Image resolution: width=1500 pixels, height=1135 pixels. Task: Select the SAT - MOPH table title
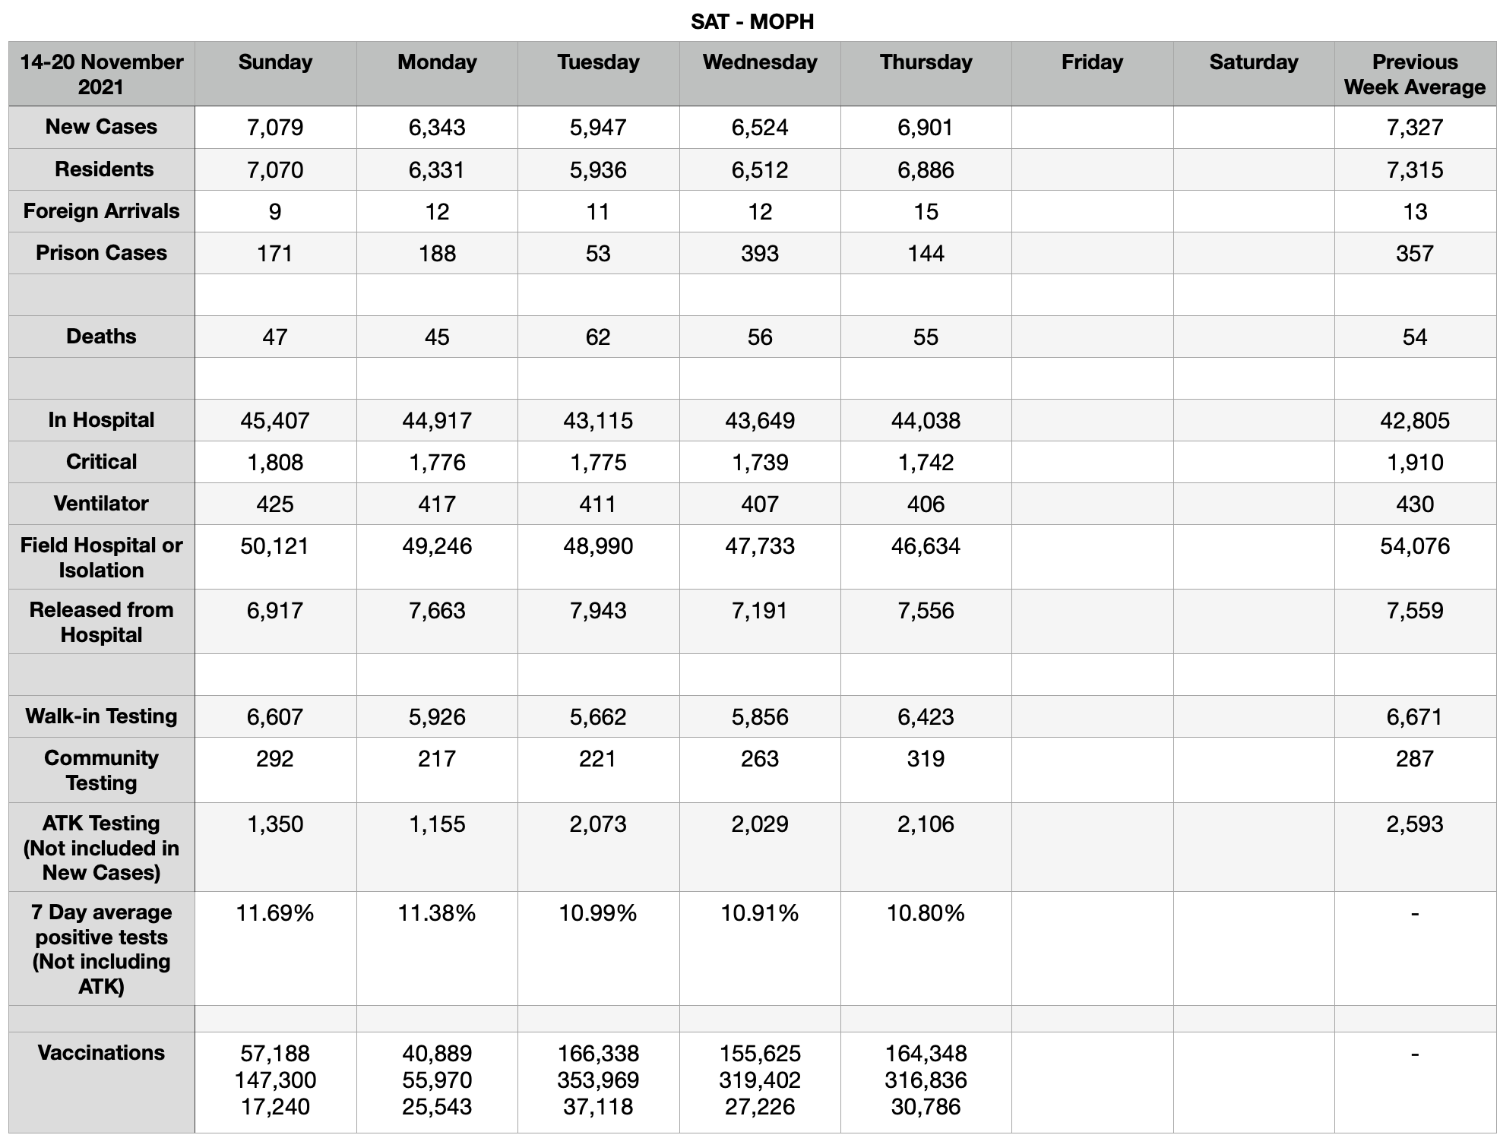click(x=752, y=21)
